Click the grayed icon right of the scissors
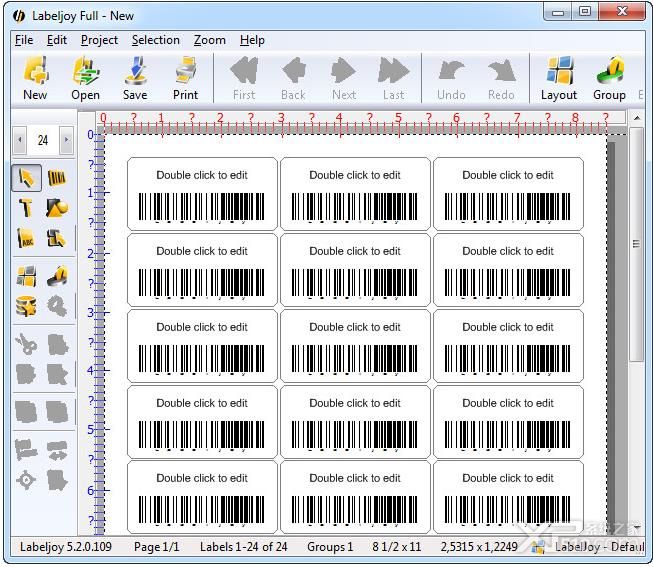 point(57,345)
